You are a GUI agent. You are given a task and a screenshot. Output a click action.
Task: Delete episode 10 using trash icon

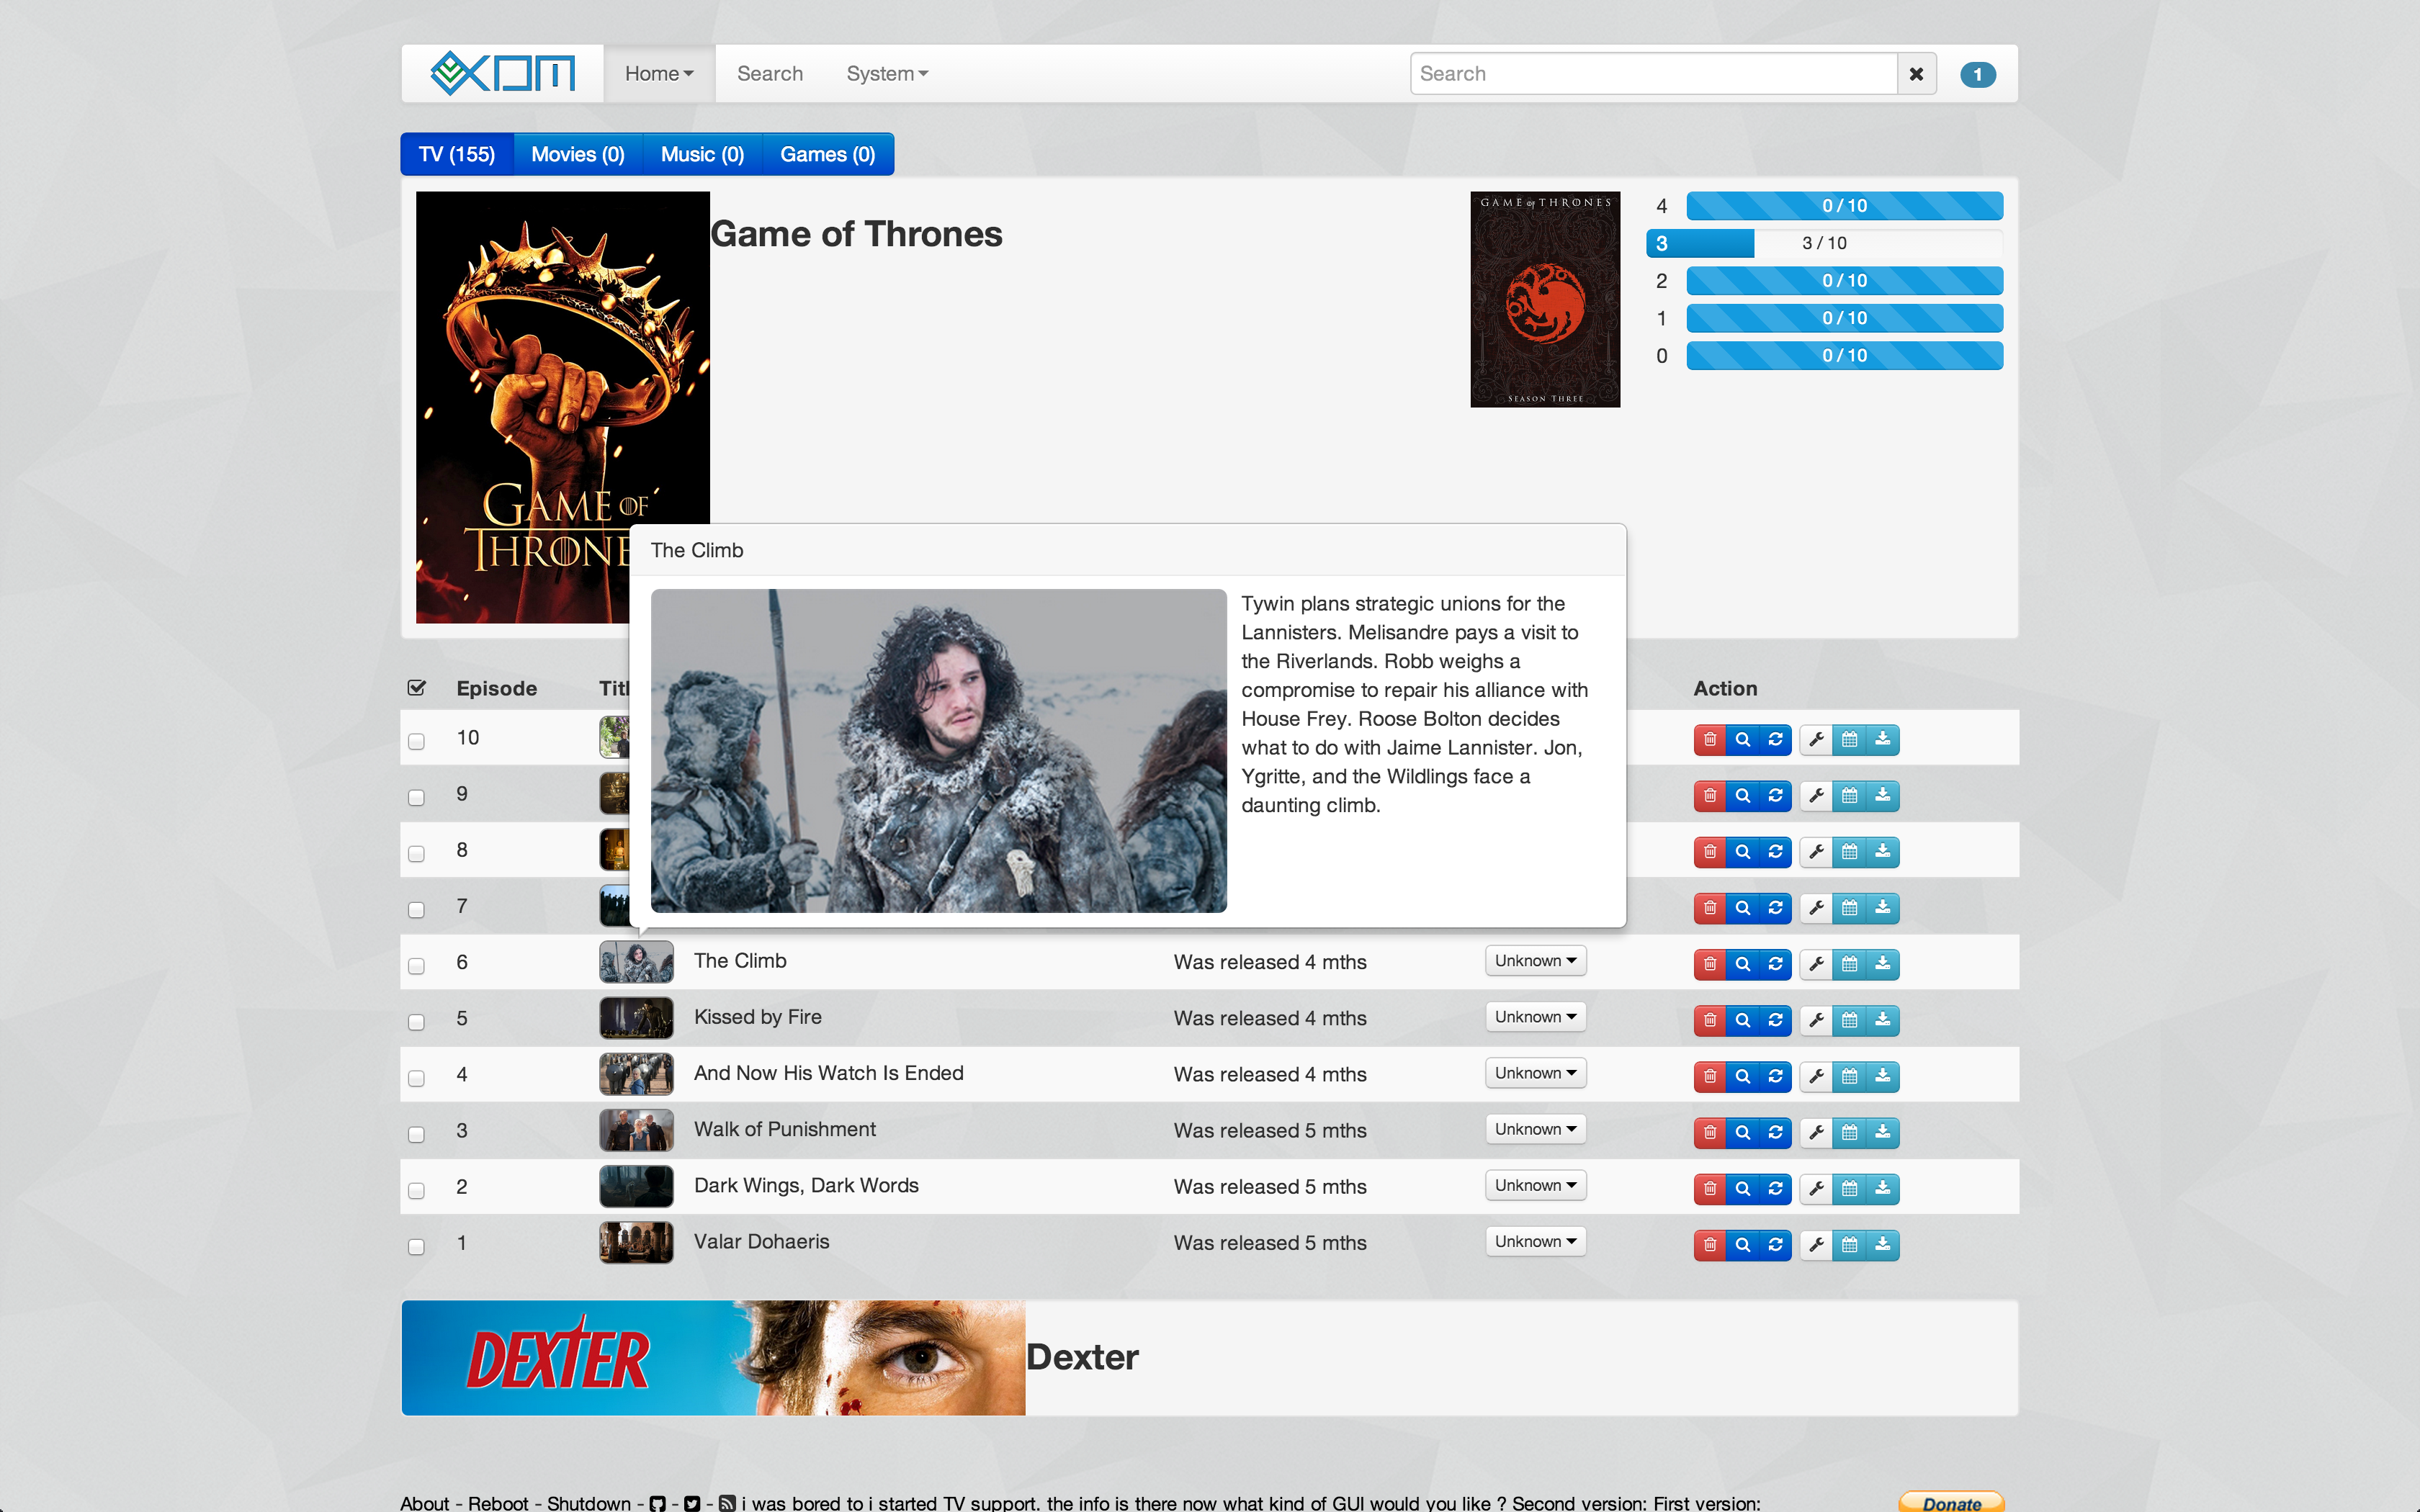click(1710, 740)
